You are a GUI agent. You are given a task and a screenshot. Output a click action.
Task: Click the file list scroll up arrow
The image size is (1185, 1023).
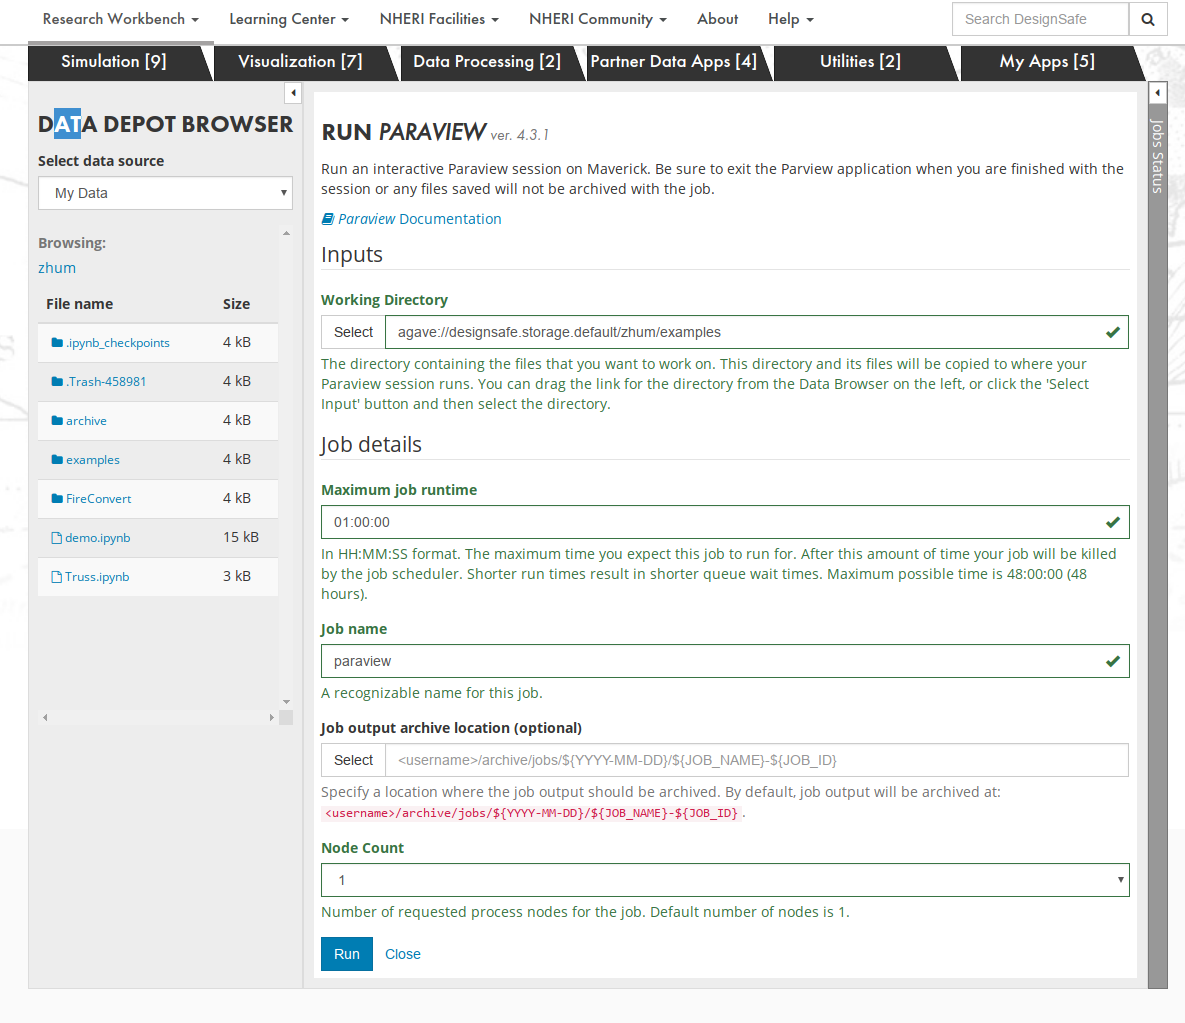[286, 233]
